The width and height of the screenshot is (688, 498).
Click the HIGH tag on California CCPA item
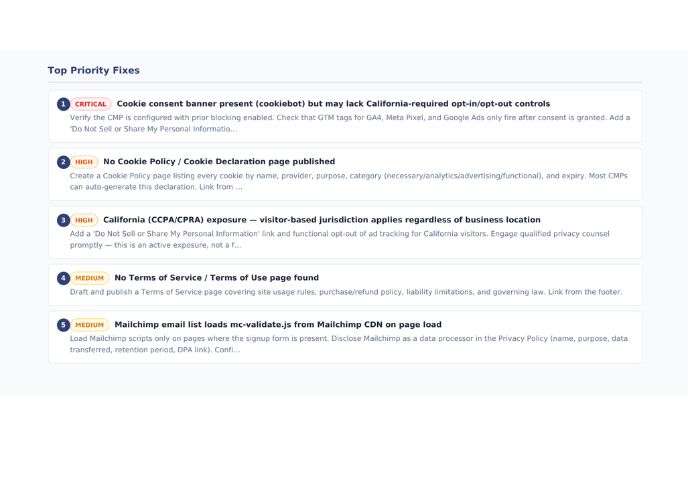(84, 220)
